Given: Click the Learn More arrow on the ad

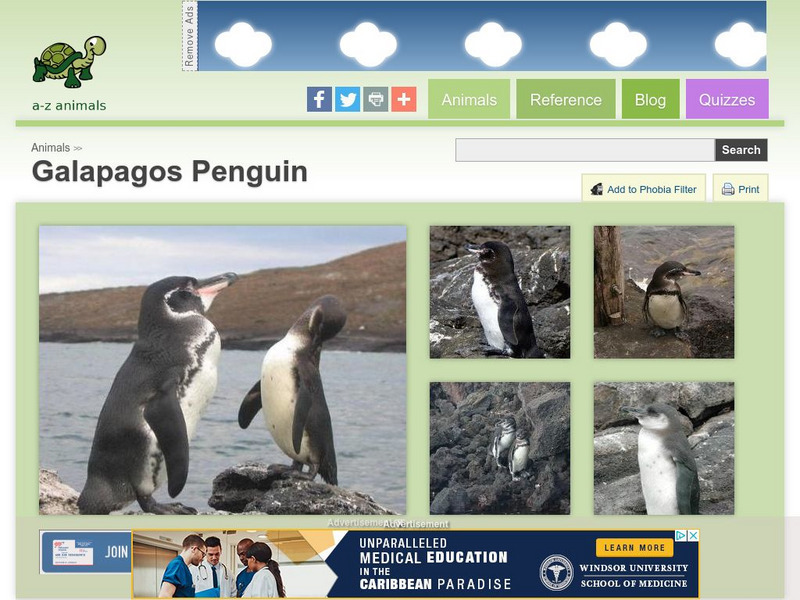Looking at the screenshot, I should click(635, 548).
